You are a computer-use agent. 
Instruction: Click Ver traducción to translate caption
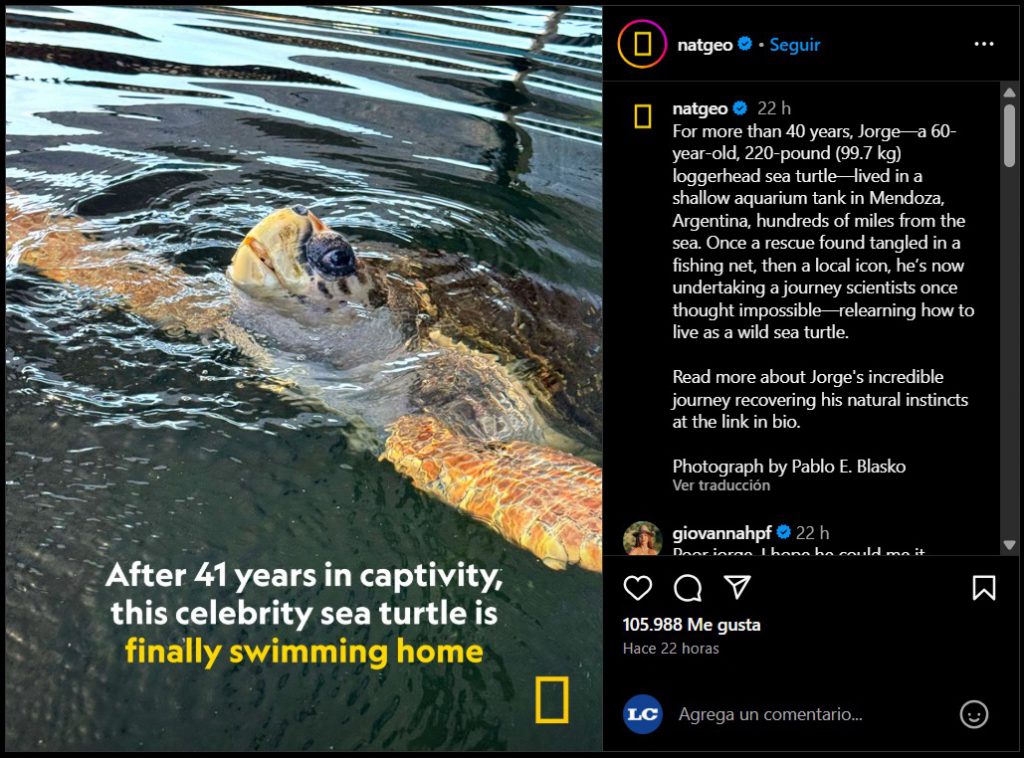721,485
